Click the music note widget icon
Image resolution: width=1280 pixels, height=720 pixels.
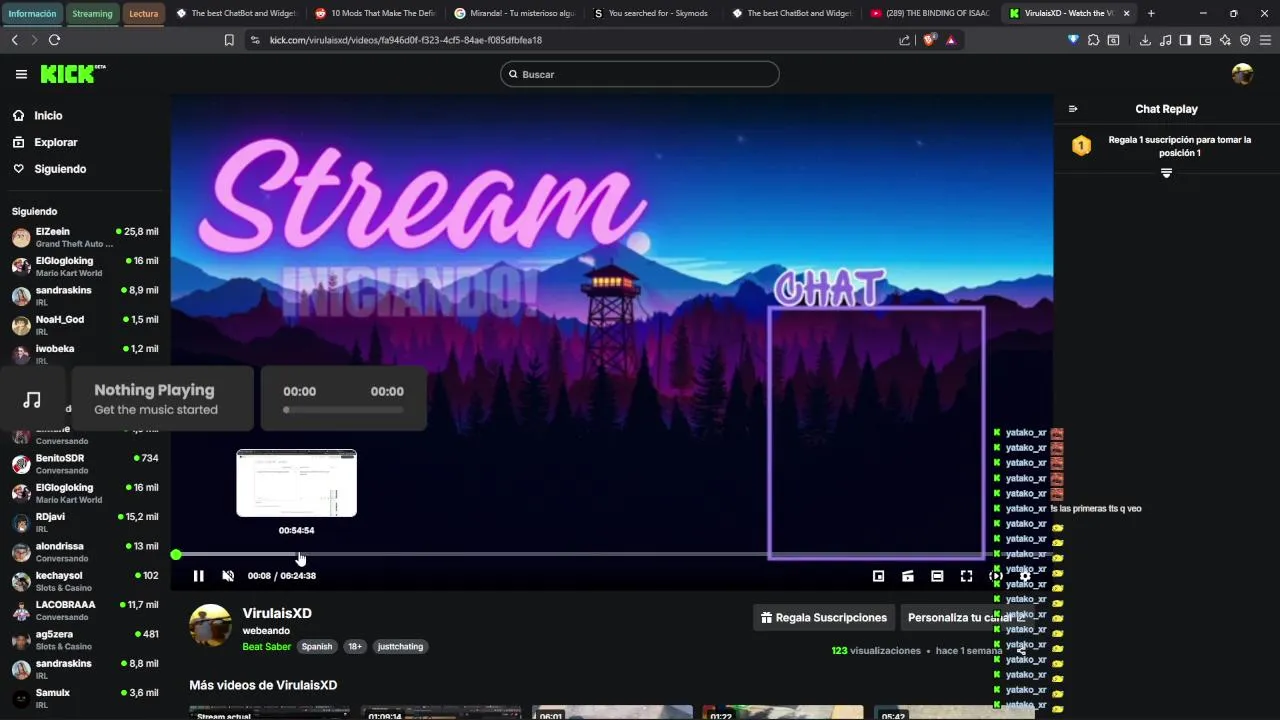32,399
